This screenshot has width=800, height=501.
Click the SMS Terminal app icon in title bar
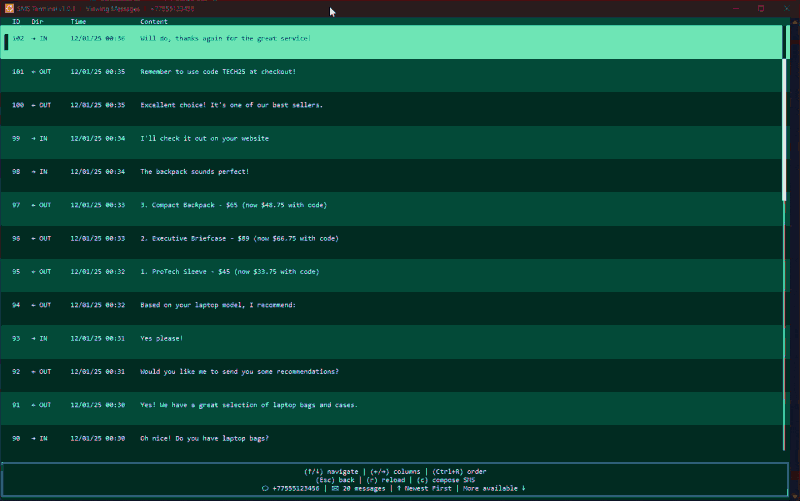pos(8,9)
